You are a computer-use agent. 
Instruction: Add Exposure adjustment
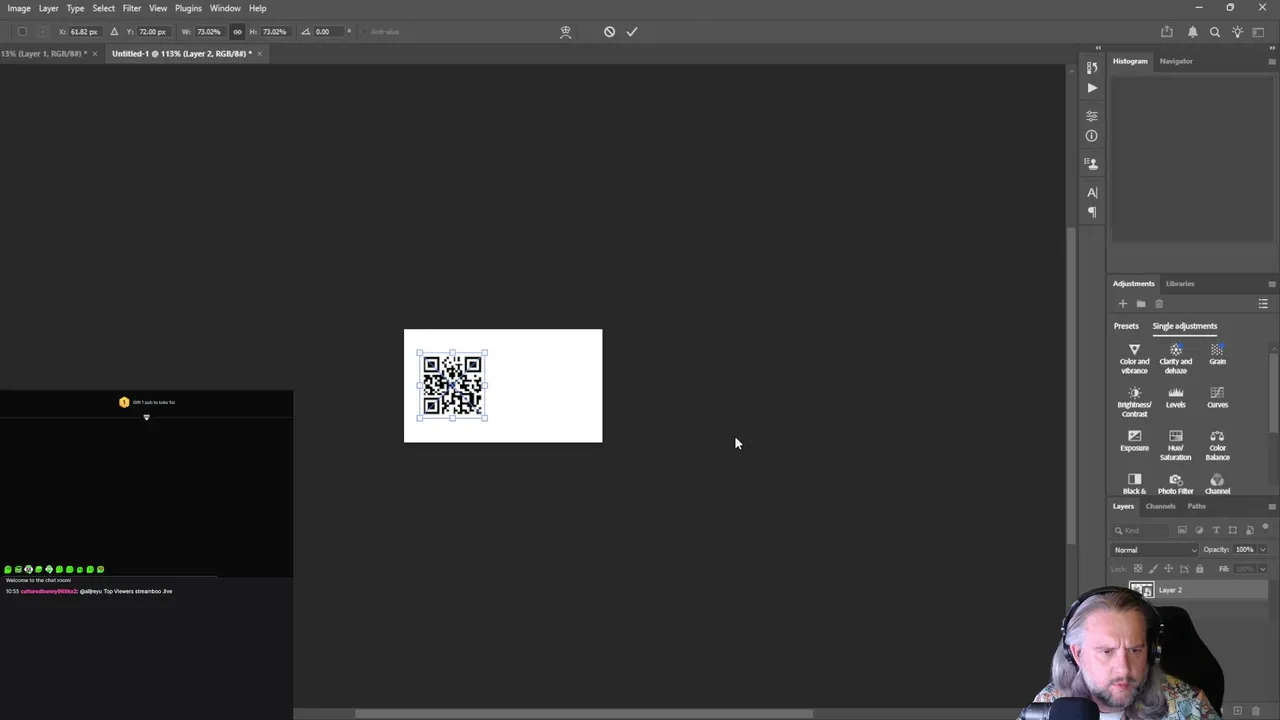point(1134,441)
